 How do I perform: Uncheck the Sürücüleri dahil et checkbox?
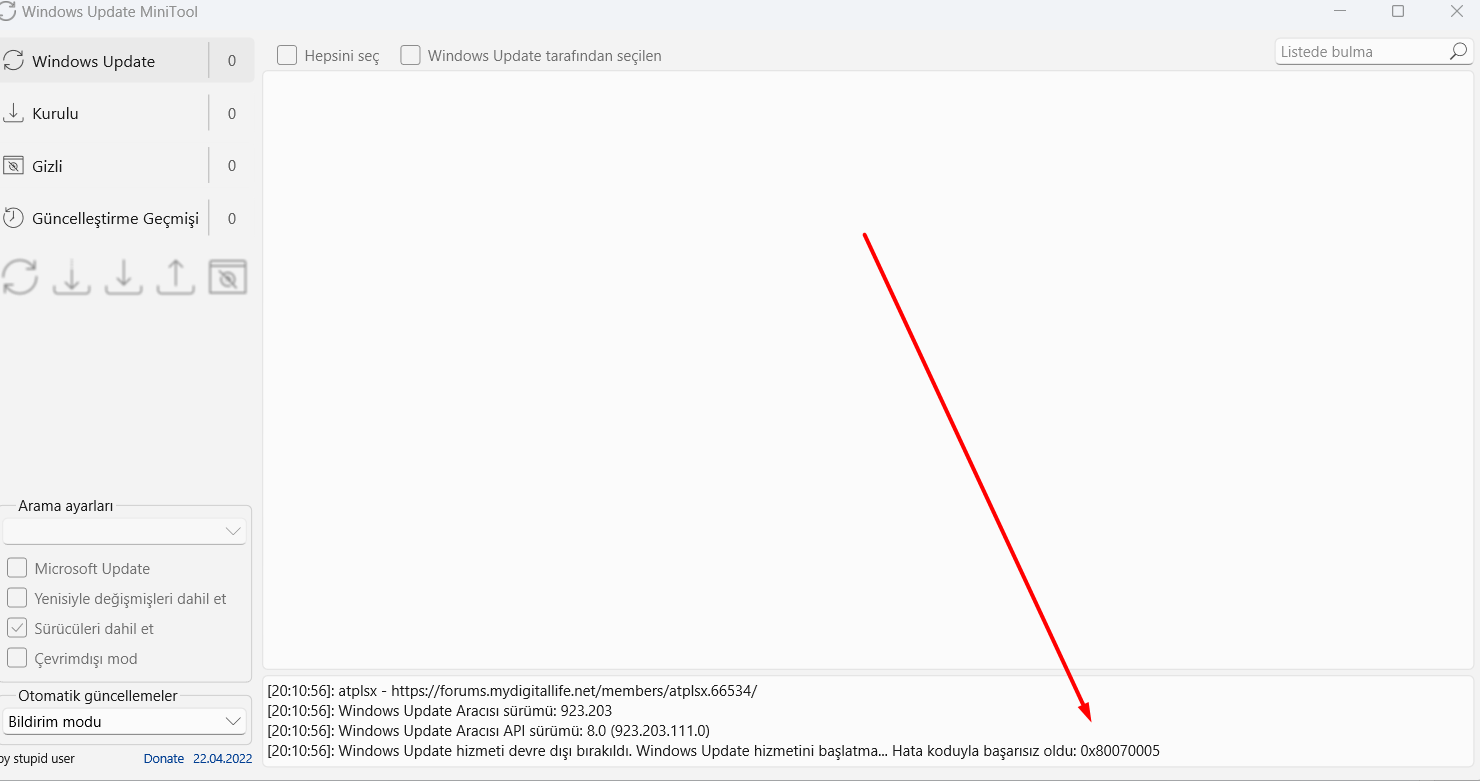pyautogui.click(x=17, y=628)
